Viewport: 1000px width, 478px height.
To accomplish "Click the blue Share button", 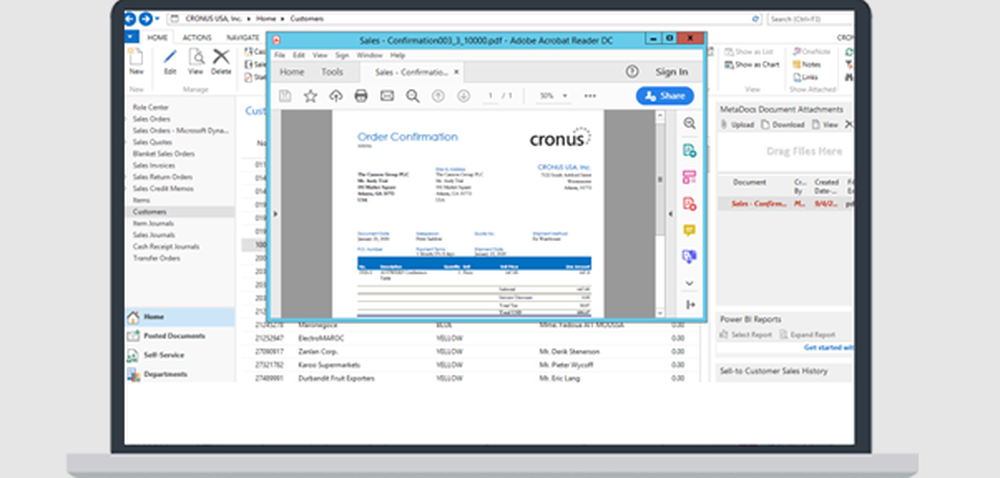I will [x=665, y=96].
